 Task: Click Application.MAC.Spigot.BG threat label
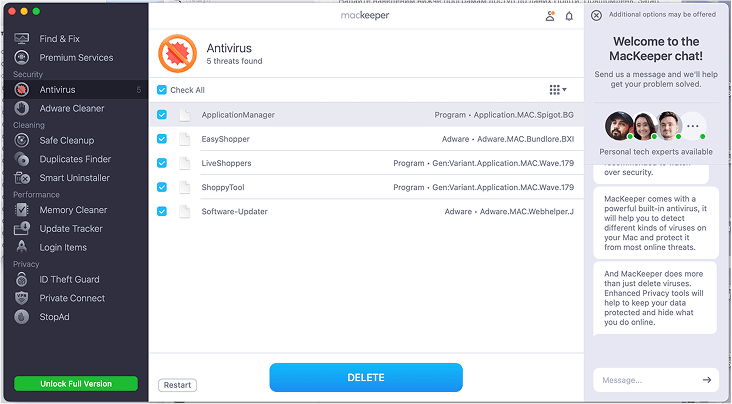(524, 115)
